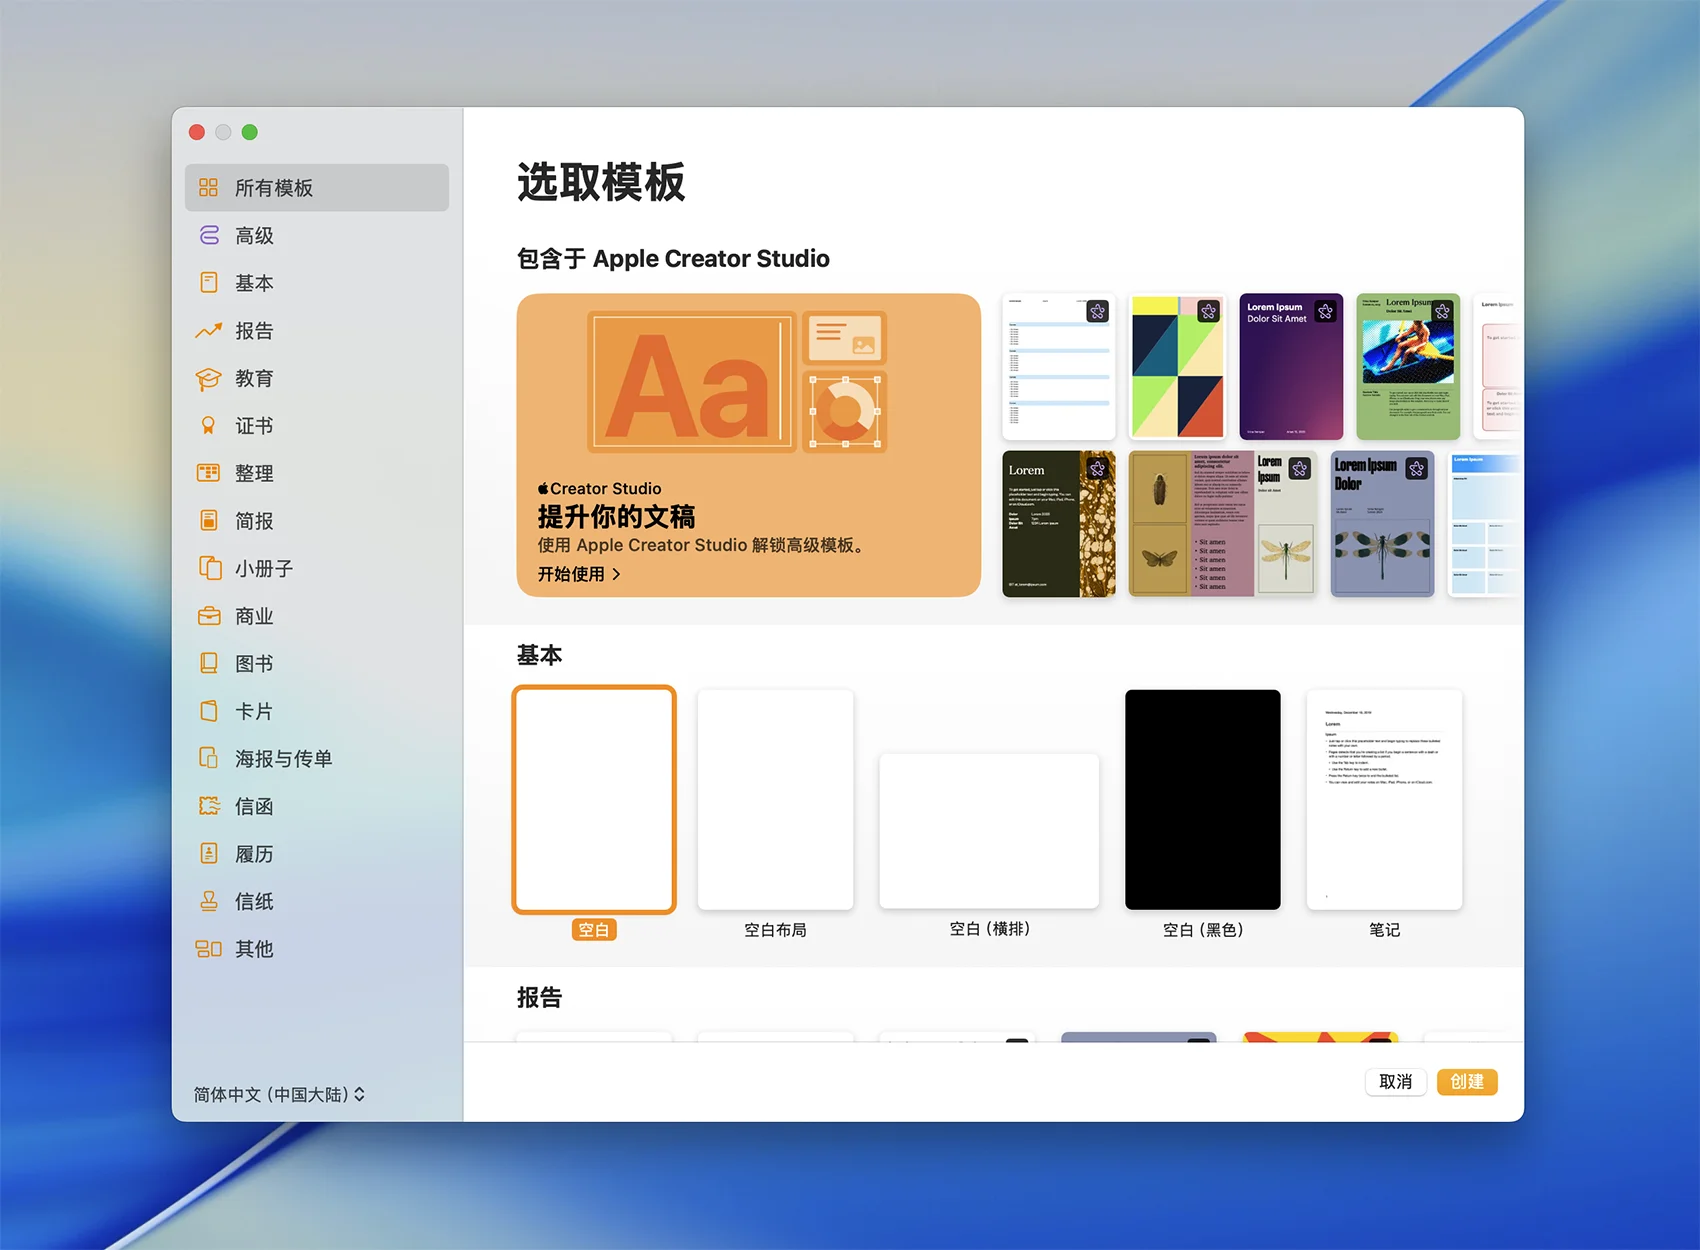Viewport: 1700px width, 1250px height.
Task: Click the 证书 ribbon badge icon
Action: (208, 426)
